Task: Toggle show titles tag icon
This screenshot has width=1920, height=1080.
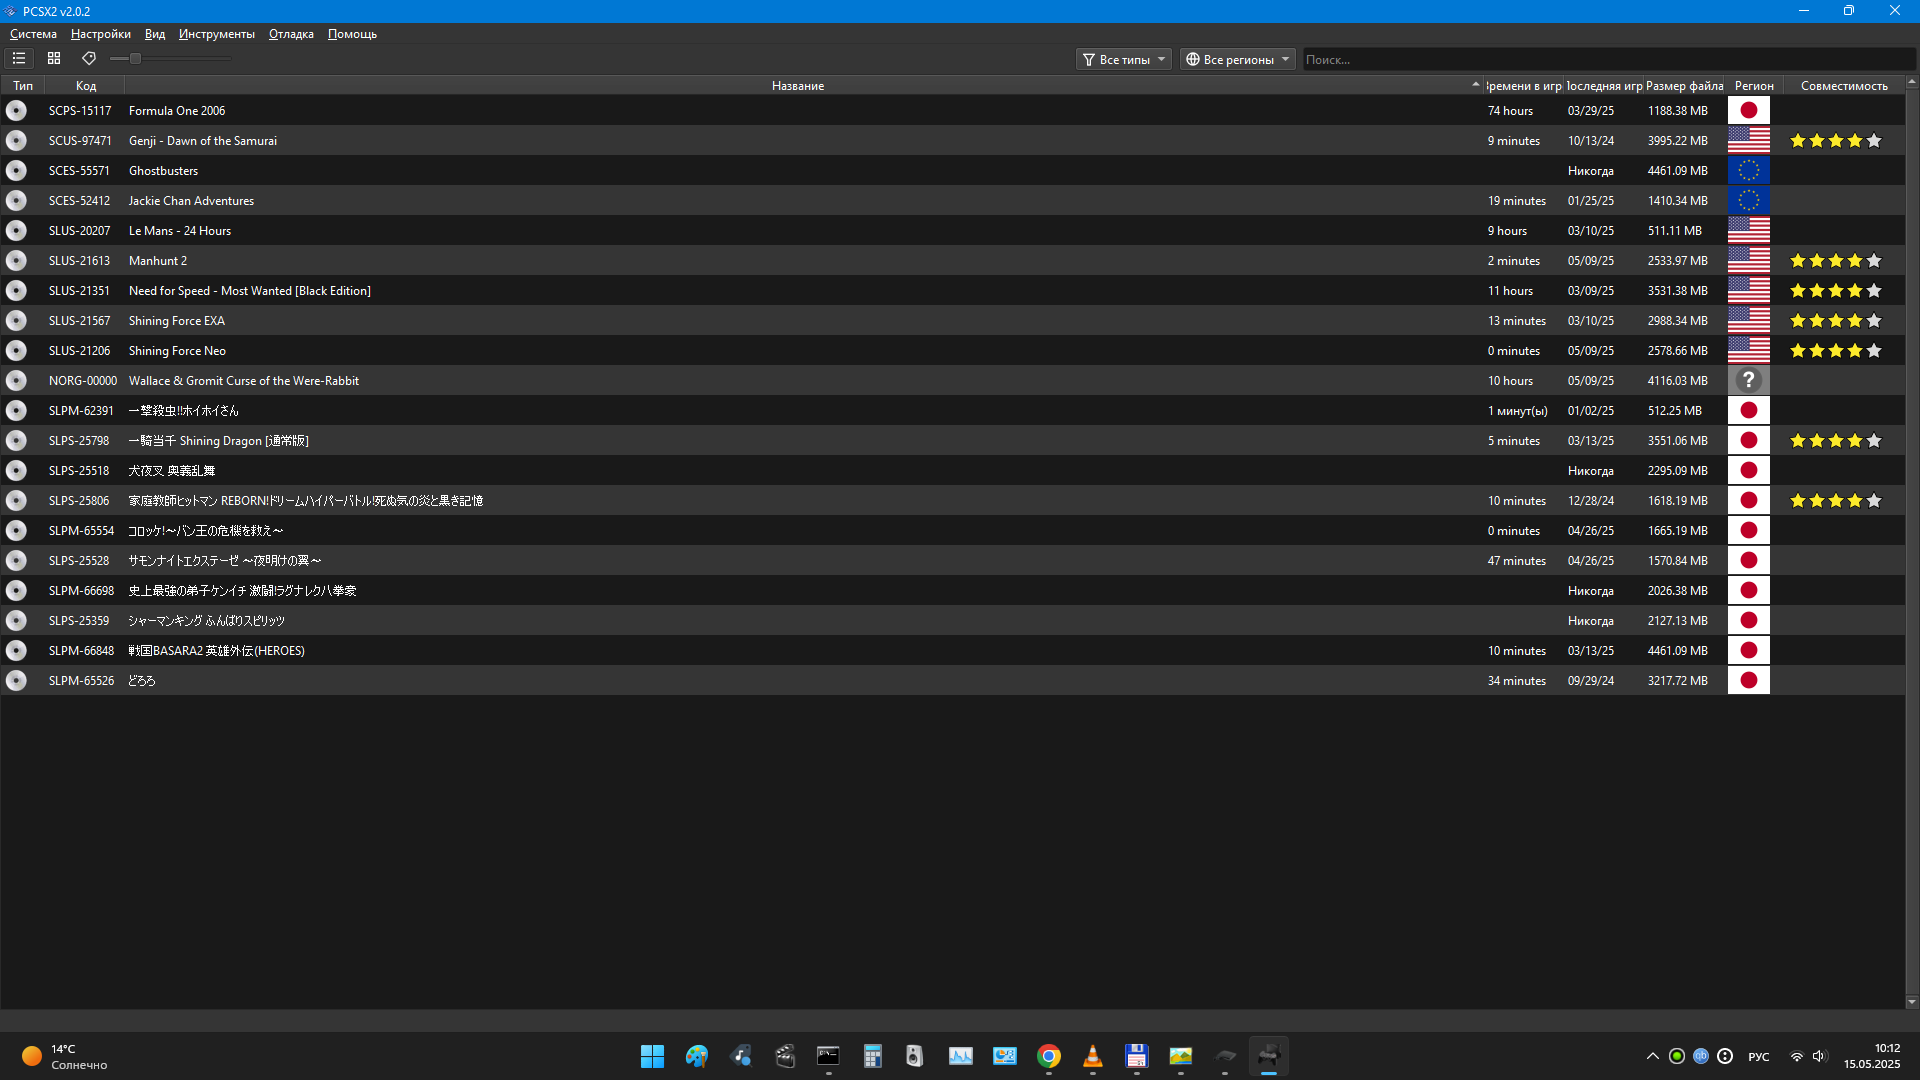Action: pyautogui.click(x=89, y=59)
